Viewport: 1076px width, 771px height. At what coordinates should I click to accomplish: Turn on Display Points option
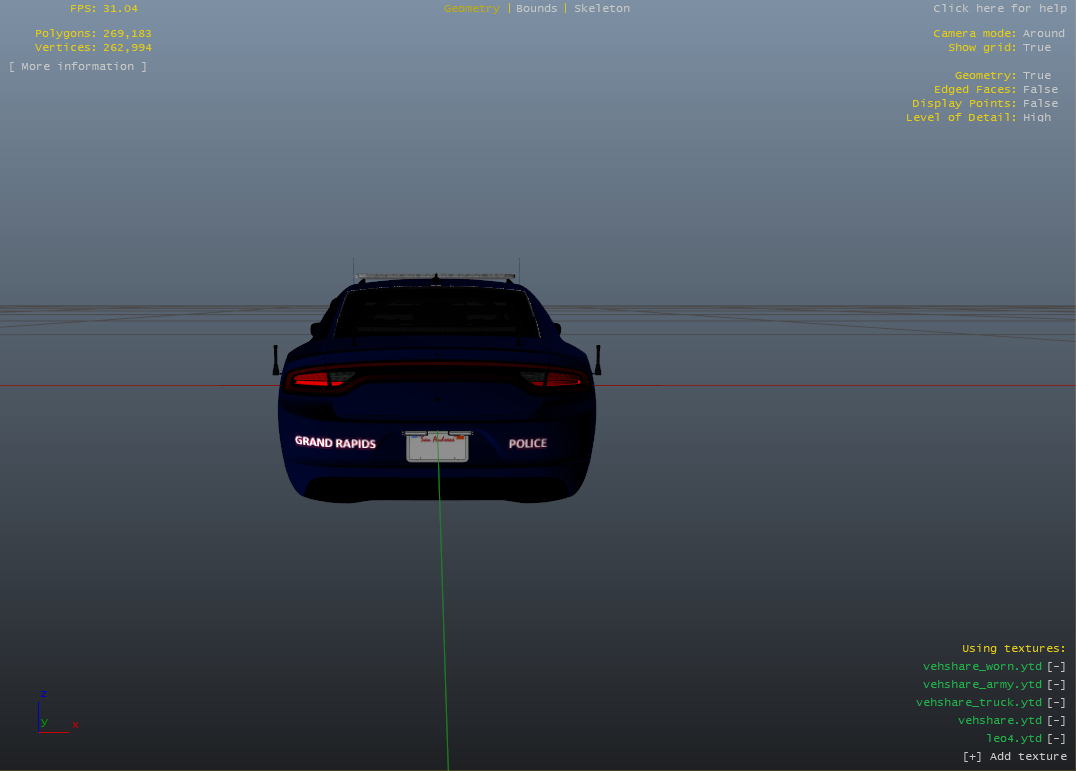pos(1040,104)
